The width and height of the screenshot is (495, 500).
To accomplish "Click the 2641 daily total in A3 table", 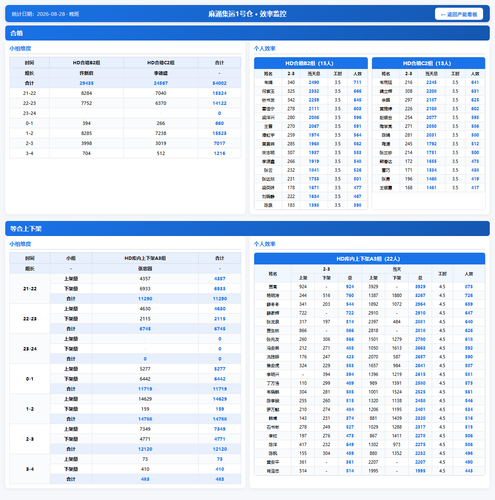I will click(x=420, y=366).
